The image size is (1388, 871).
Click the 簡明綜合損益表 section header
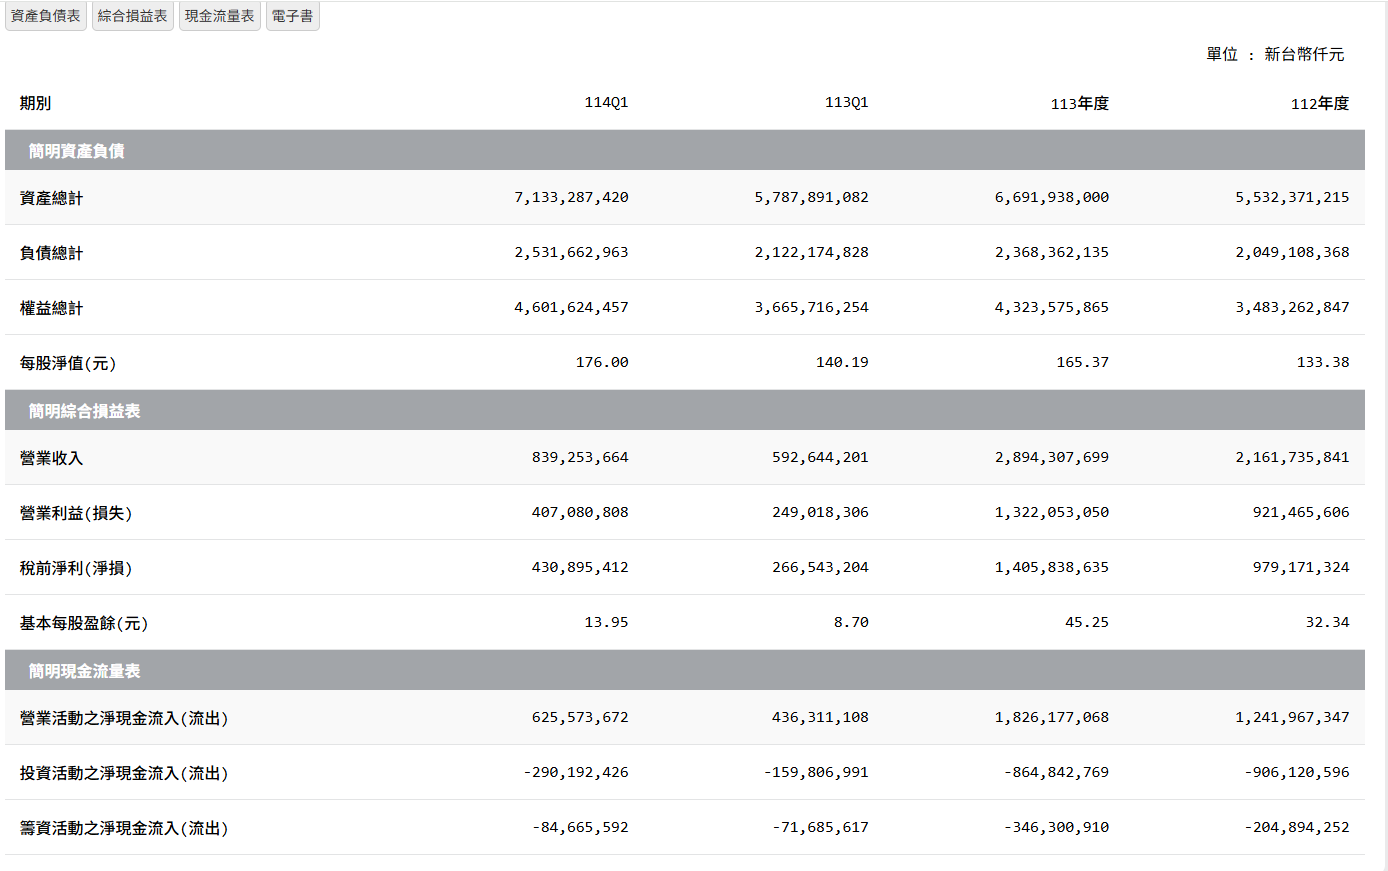85,411
